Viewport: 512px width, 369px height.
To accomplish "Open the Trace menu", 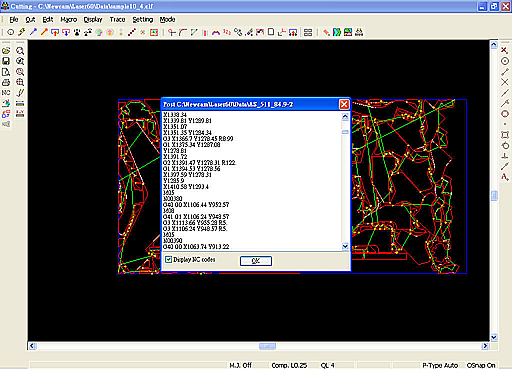I will click(117, 20).
